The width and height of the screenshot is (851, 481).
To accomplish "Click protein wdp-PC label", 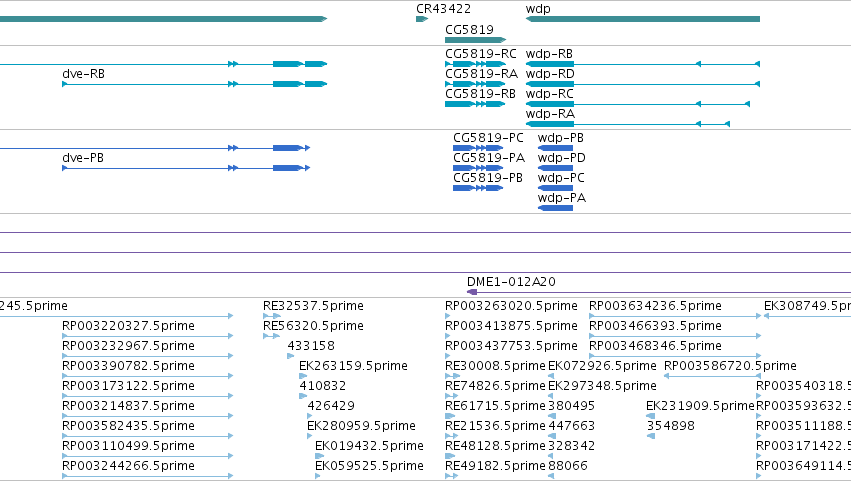I will point(561,178).
